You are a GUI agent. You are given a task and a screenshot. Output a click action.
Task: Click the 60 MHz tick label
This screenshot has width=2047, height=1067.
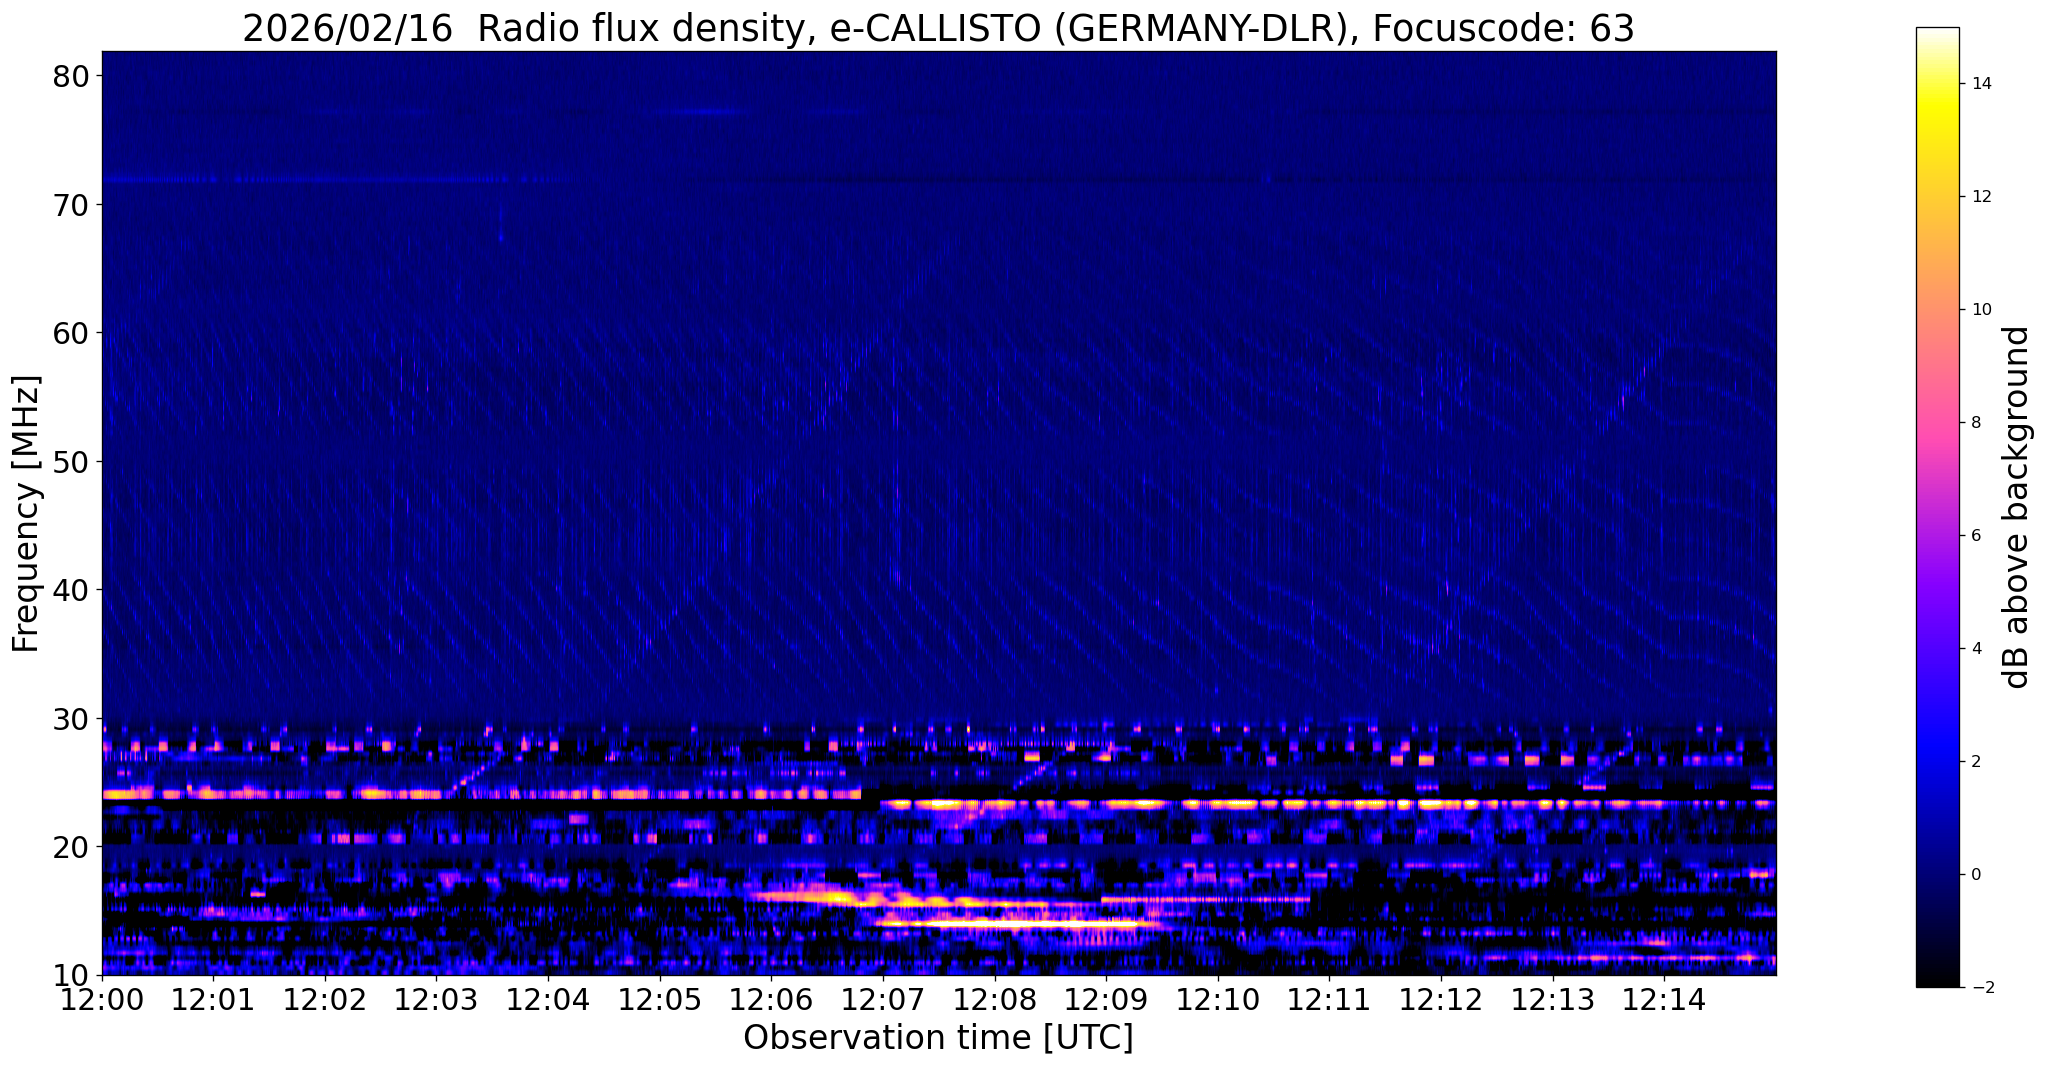click(x=72, y=333)
